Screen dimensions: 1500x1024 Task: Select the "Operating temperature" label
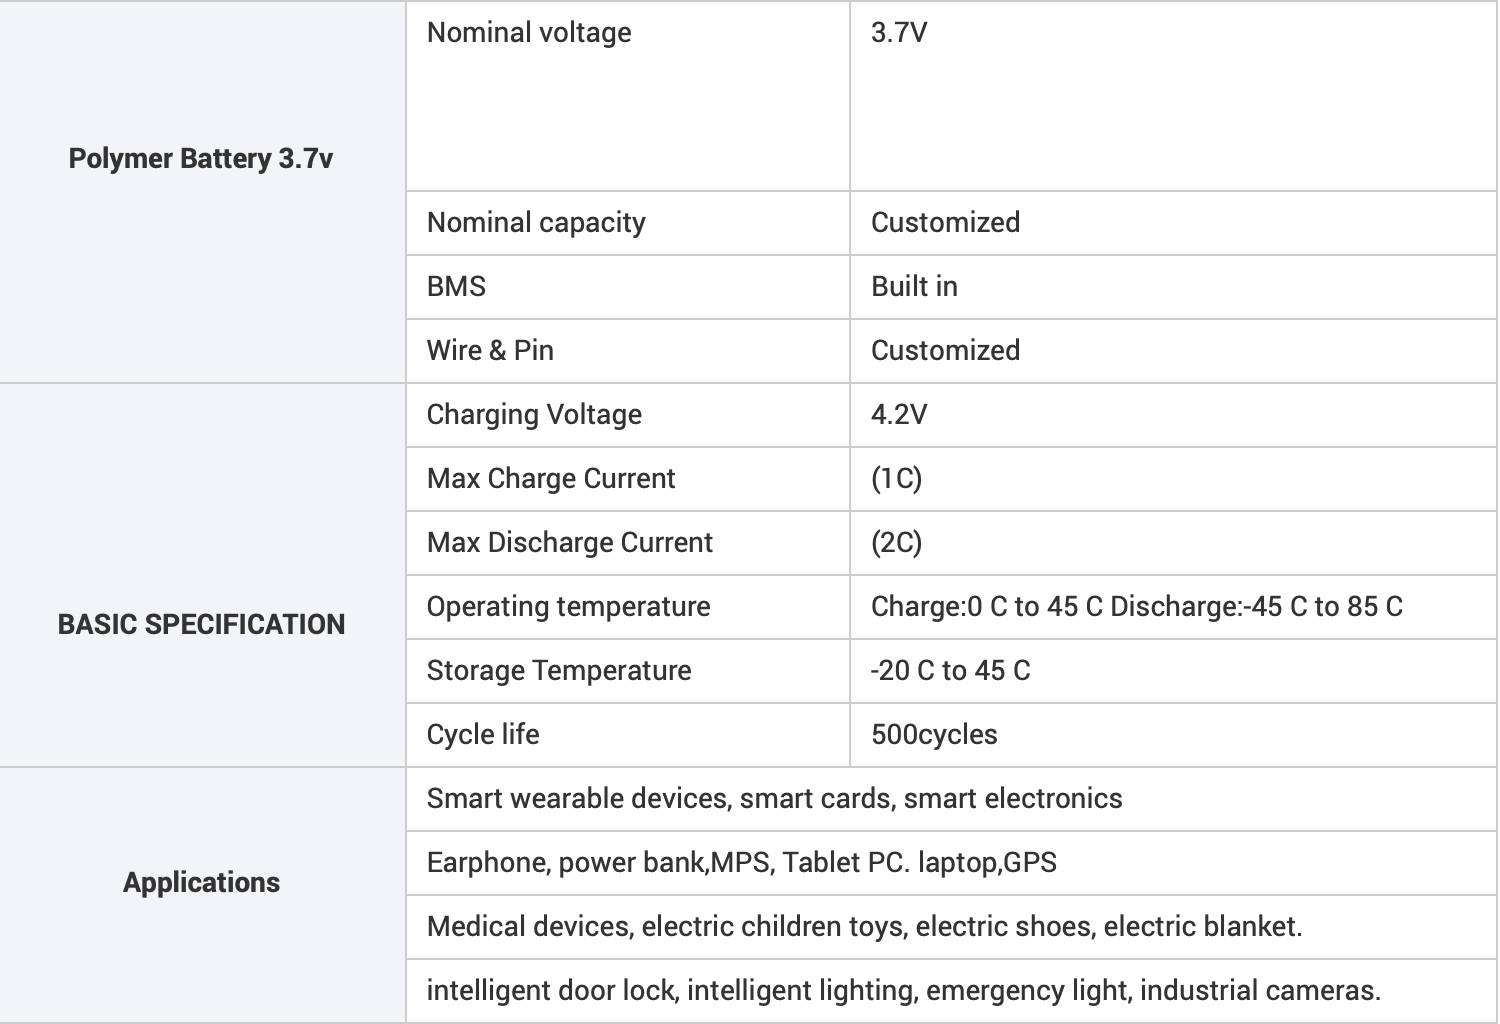568,607
